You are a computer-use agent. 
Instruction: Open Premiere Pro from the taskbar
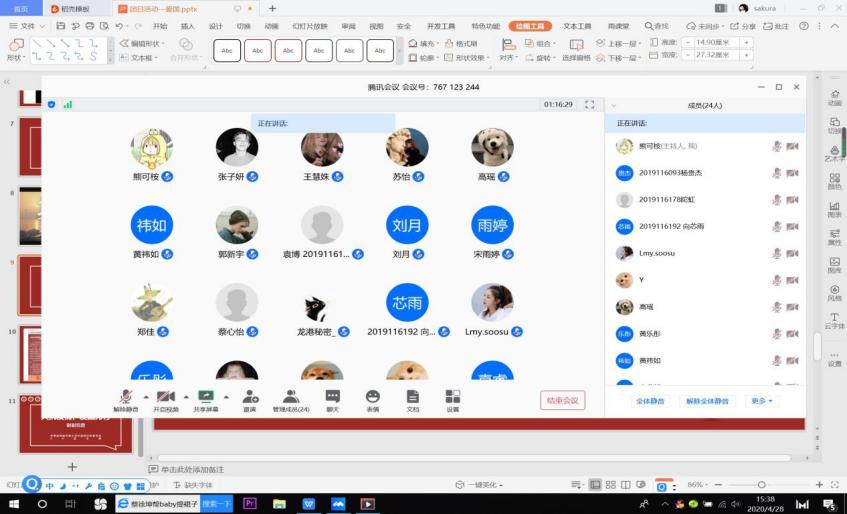250,503
